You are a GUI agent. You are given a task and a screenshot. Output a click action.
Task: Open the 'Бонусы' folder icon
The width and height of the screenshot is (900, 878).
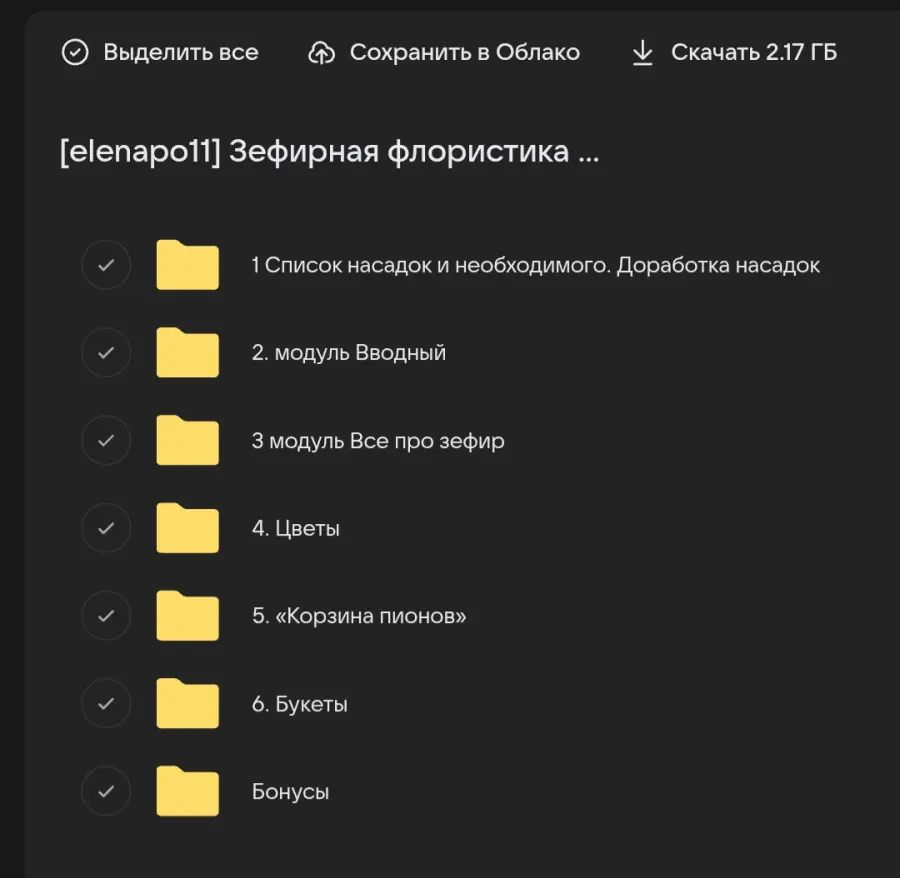187,791
